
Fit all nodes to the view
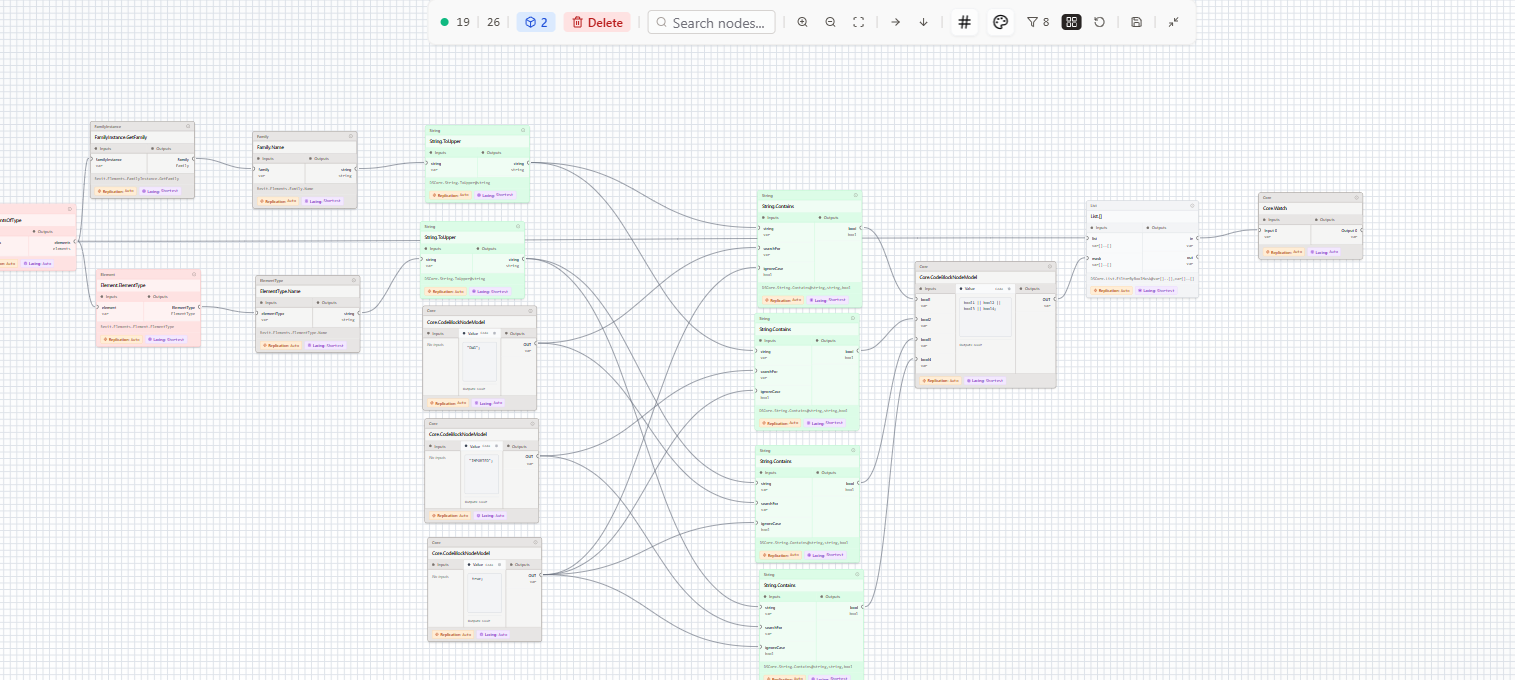tap(858, 22)
